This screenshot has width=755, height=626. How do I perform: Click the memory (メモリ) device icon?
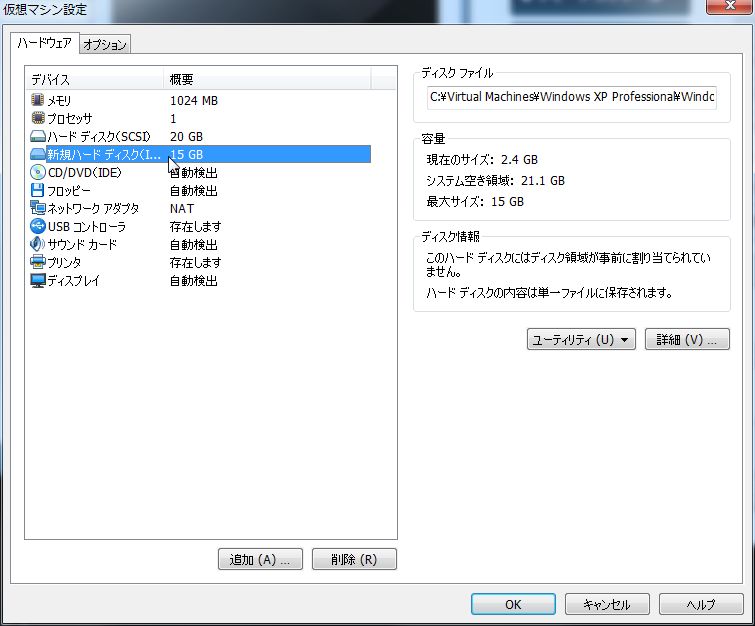(x=38, y=100)
